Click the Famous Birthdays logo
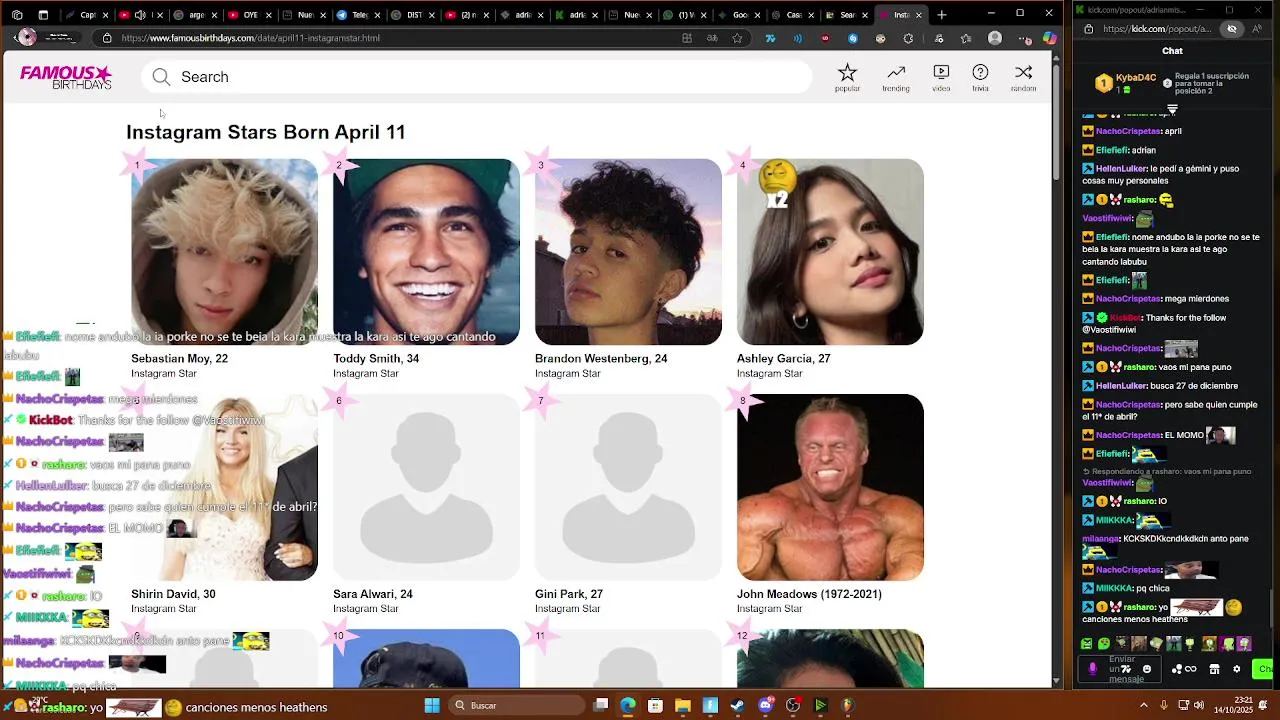1280x720 pixels. (x=66, y=77)
